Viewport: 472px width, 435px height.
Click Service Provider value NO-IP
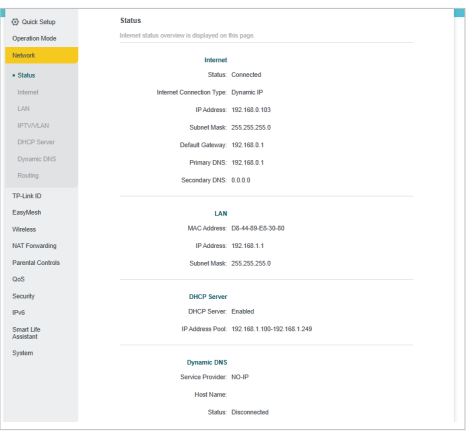(240, 377)
